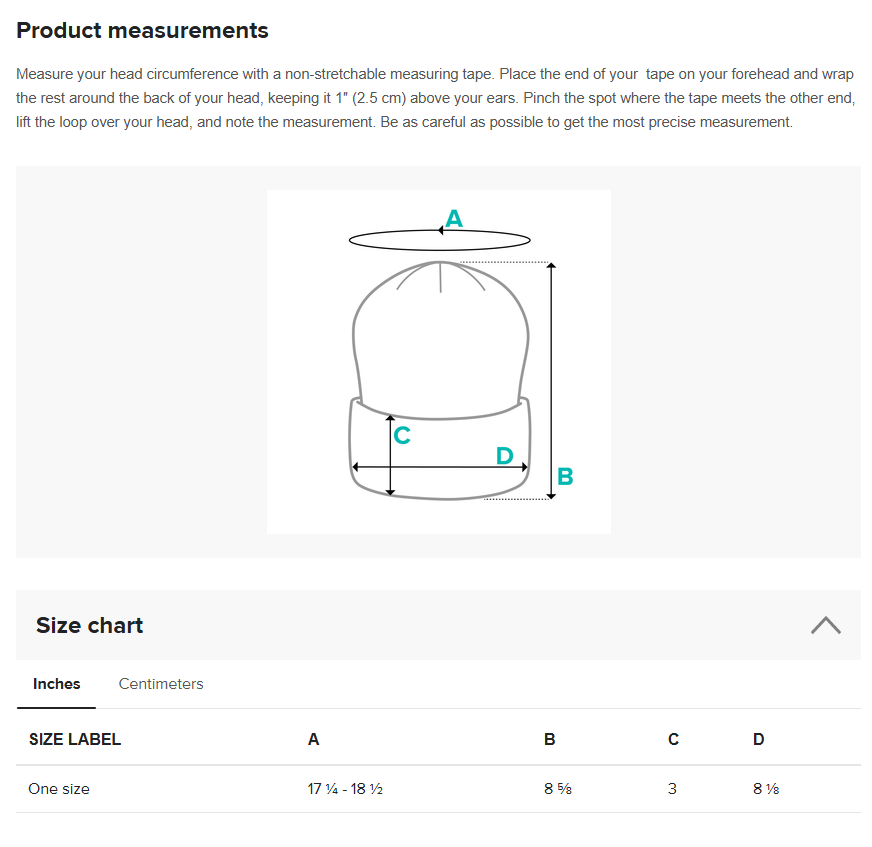Click the head circumference ellipse icon

[x=439, y=240]
